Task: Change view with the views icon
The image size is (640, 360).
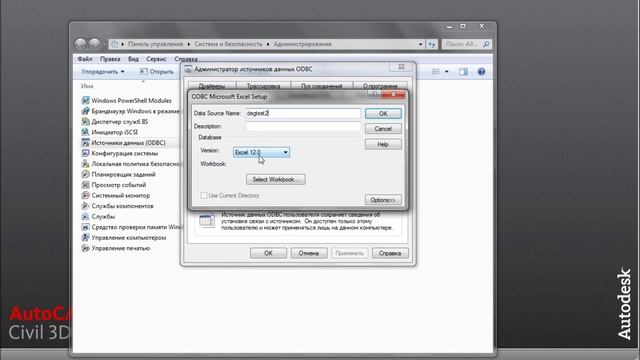Action: coord(436,72)
